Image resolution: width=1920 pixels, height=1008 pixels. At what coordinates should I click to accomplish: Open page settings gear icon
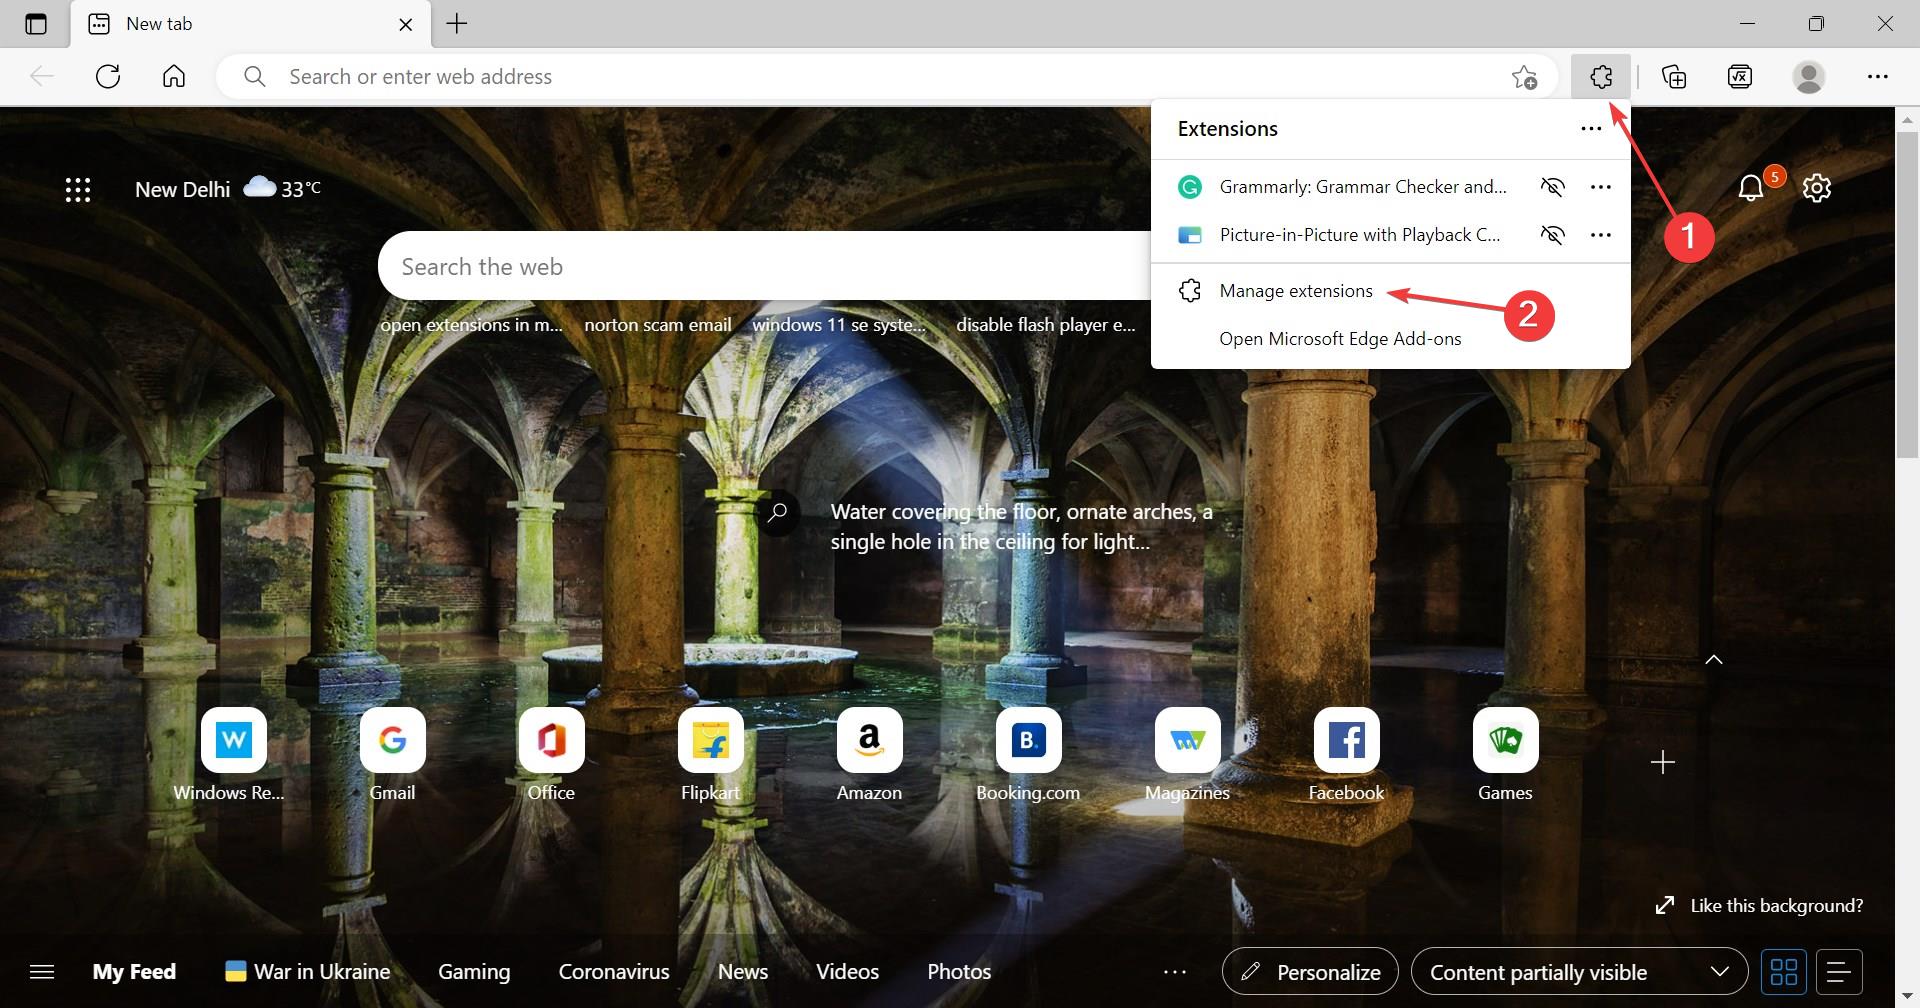tap(1816, 188)
